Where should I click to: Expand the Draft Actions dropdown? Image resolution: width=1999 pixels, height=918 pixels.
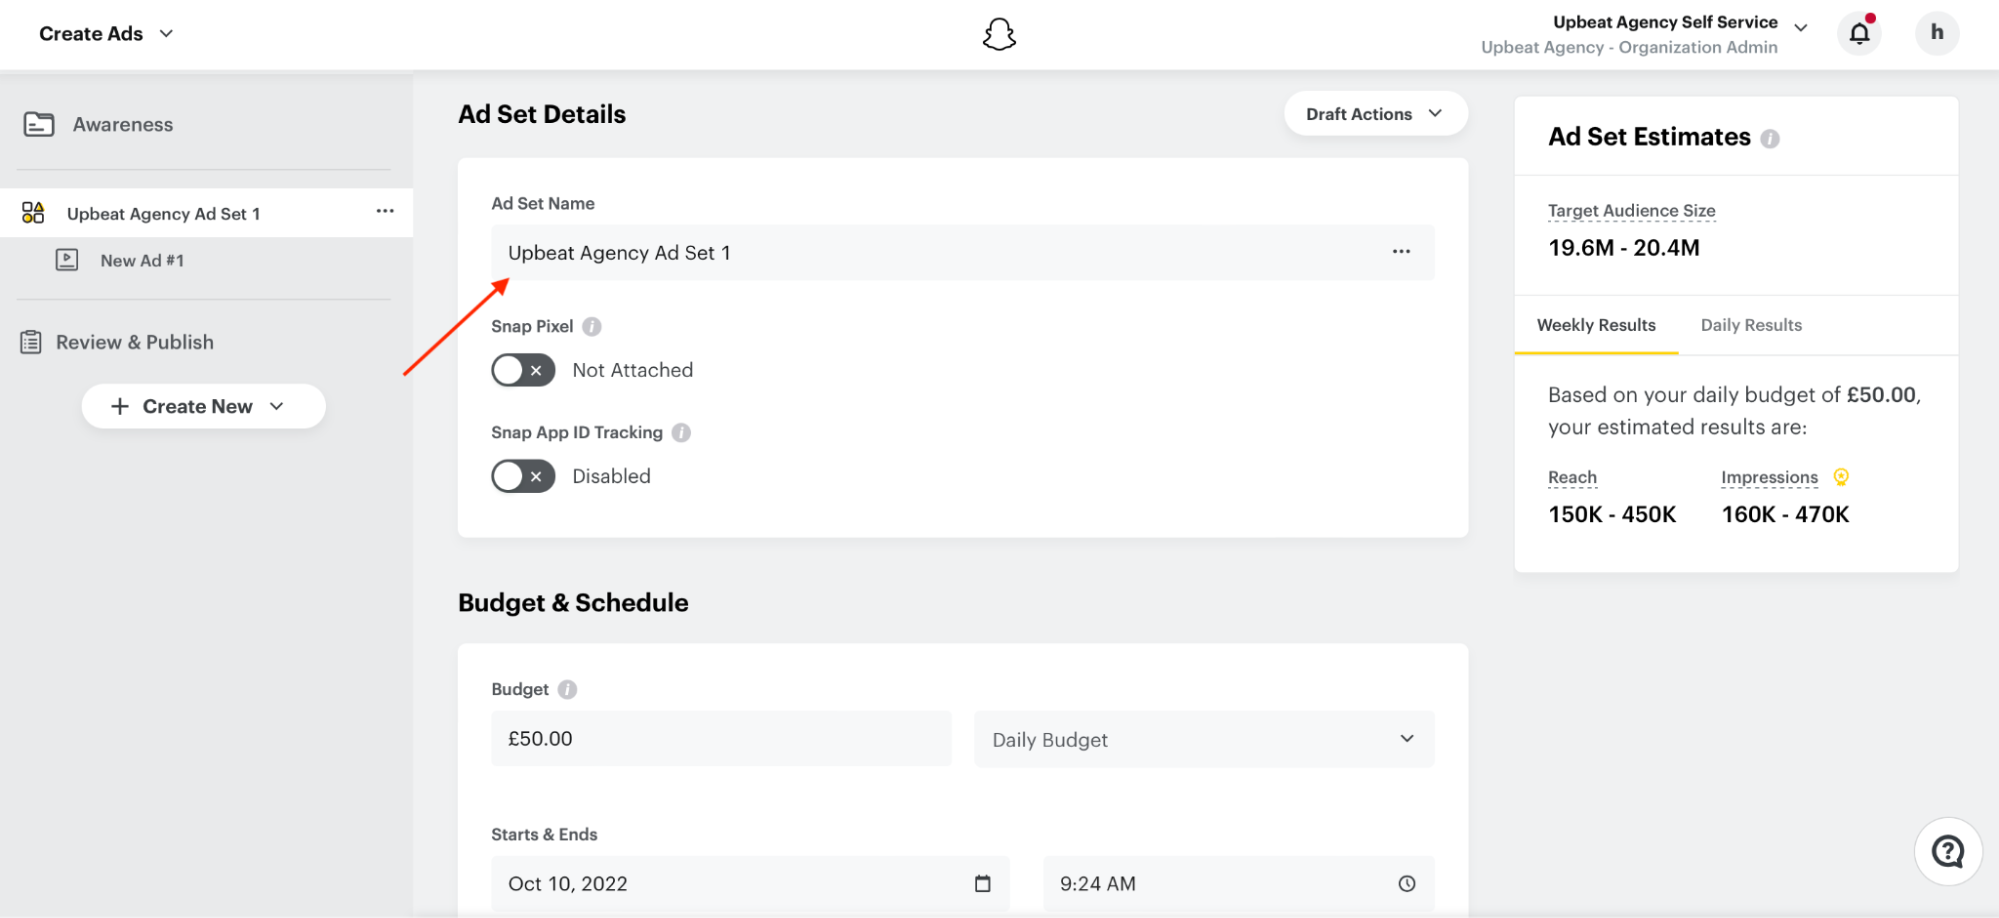coord(1375,114)
